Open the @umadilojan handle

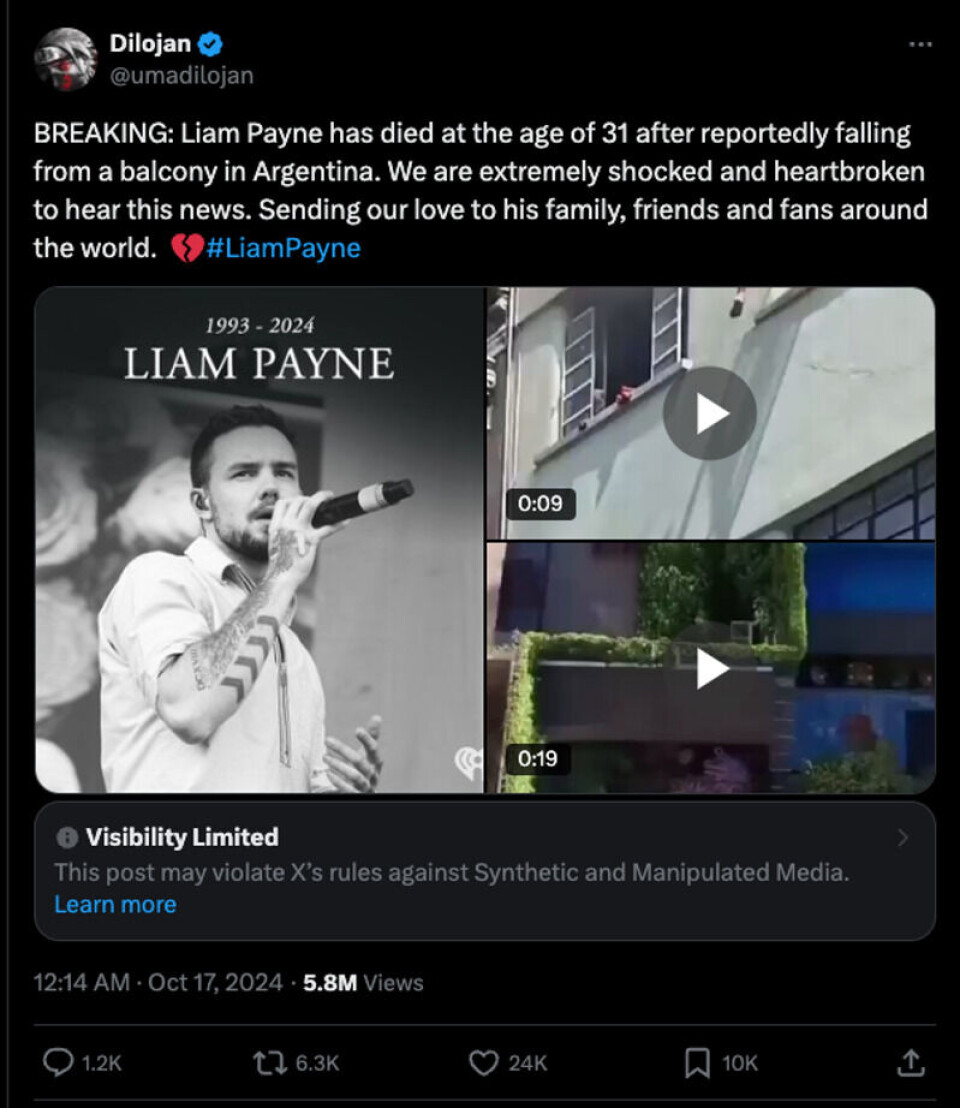(180, 75)
